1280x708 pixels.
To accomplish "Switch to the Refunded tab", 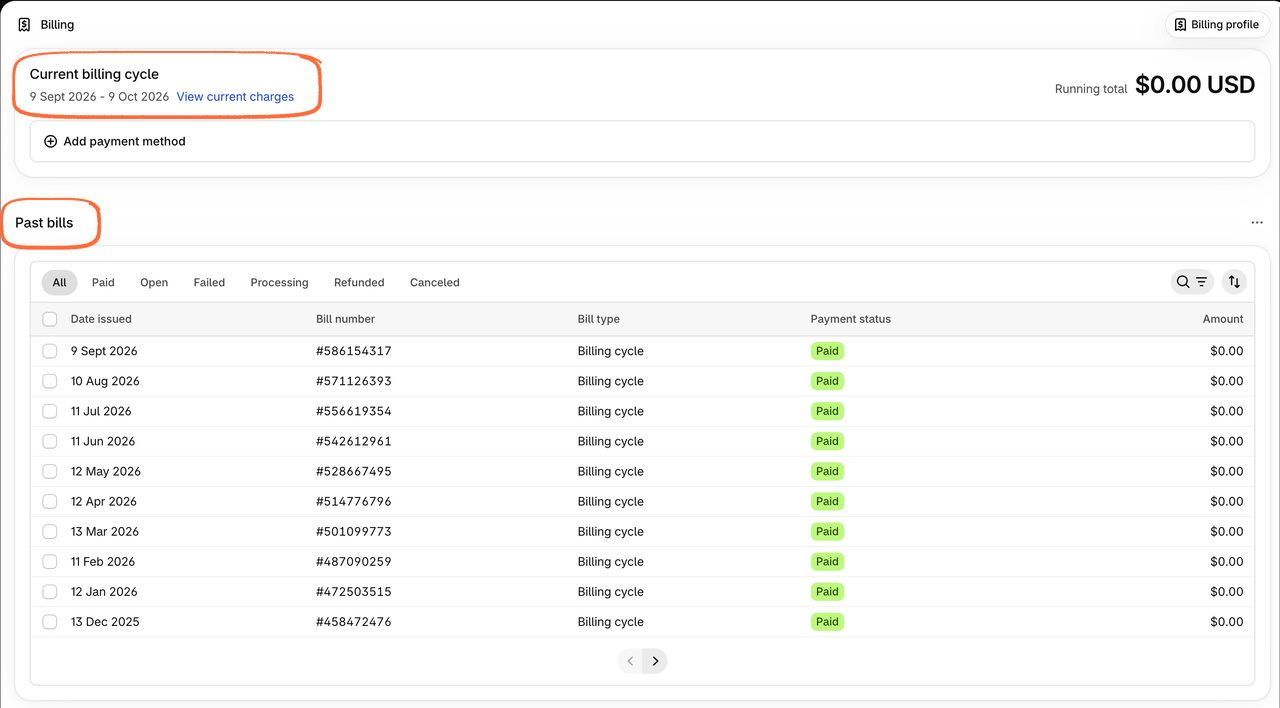I will pyautogui.click(x=359, y=282).
